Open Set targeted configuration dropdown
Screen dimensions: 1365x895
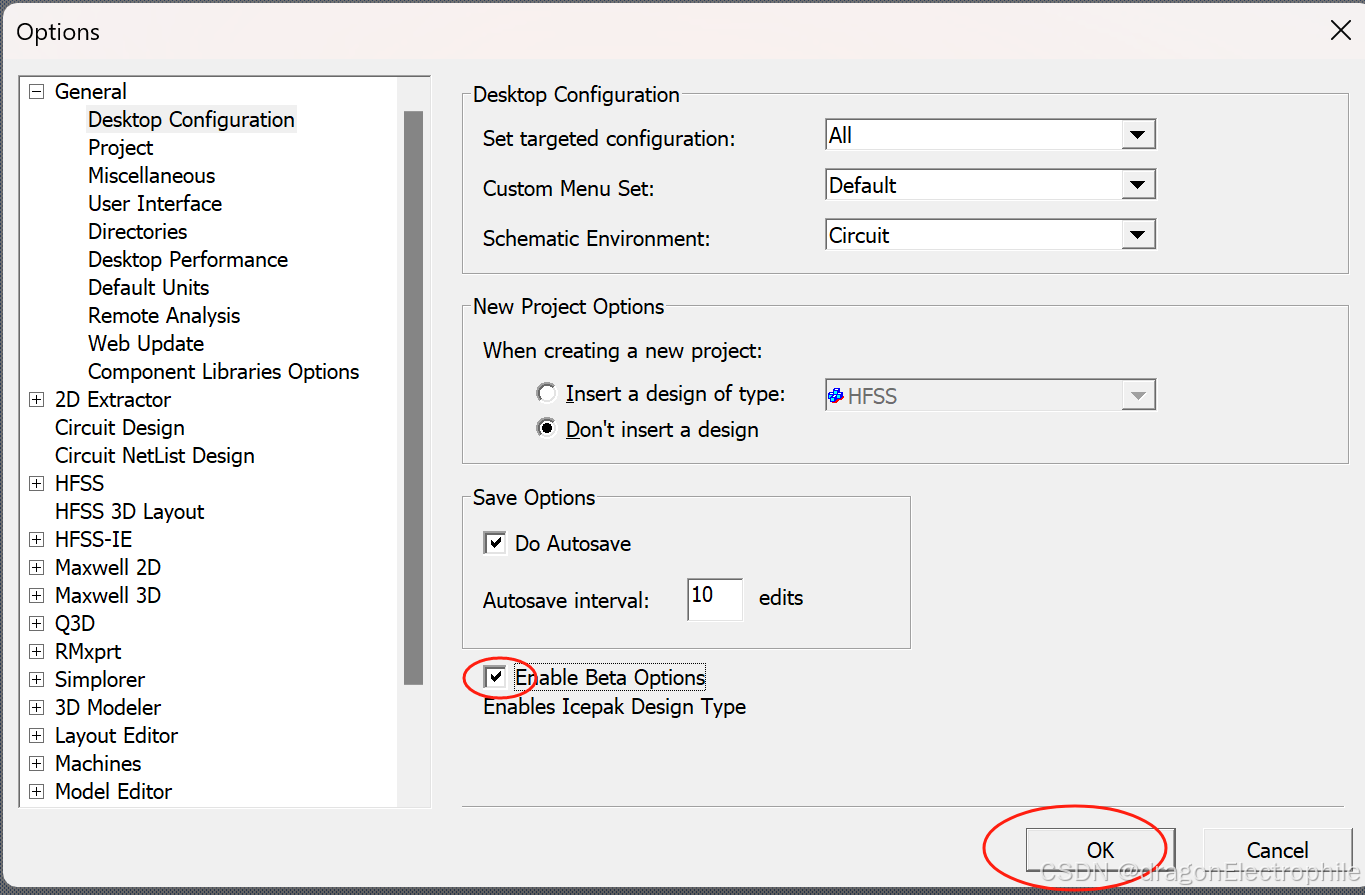coord(1136,135)
